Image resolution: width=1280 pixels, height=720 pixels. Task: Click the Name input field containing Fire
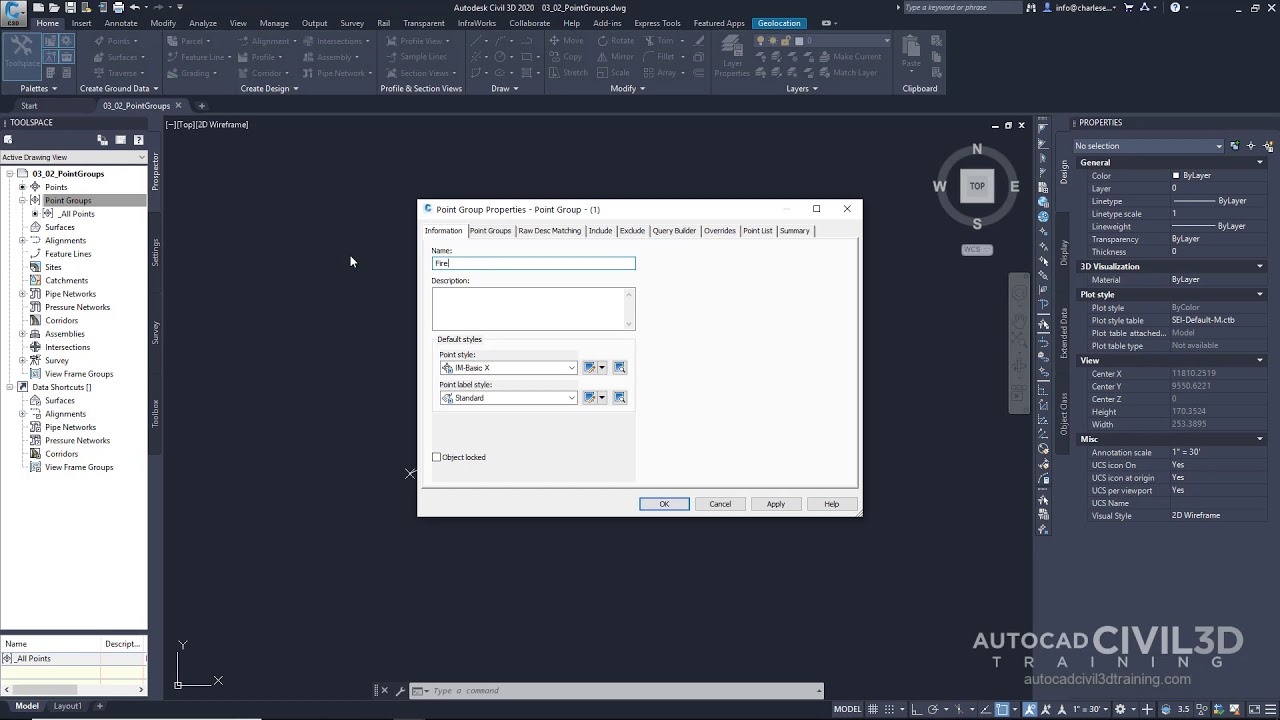tap(533, 263)
